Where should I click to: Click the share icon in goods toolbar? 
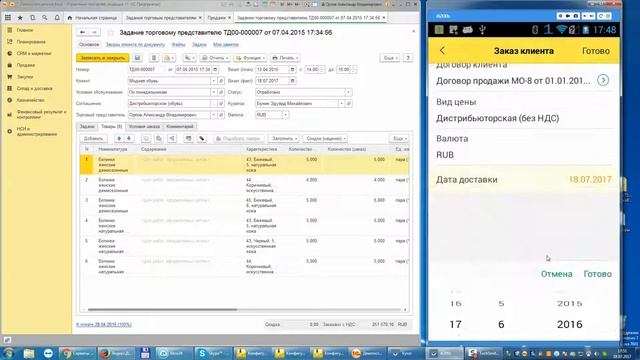point(172,139)
